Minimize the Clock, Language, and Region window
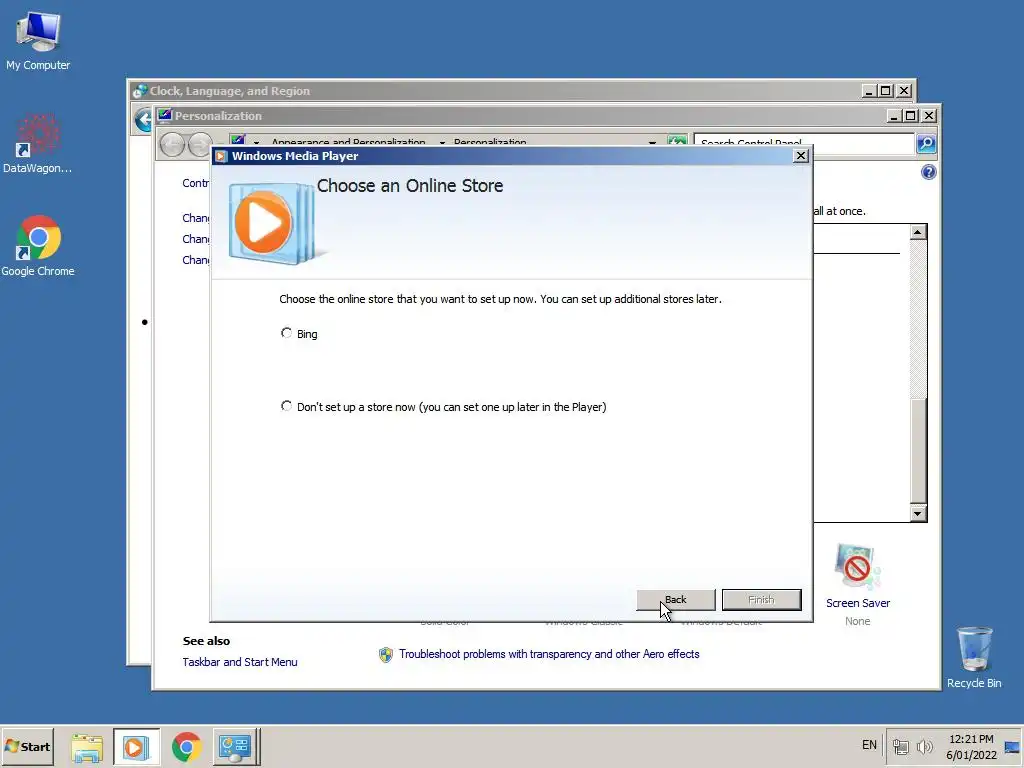Image resolution: width=1024 pixels, height=768 pixels. 869,91
